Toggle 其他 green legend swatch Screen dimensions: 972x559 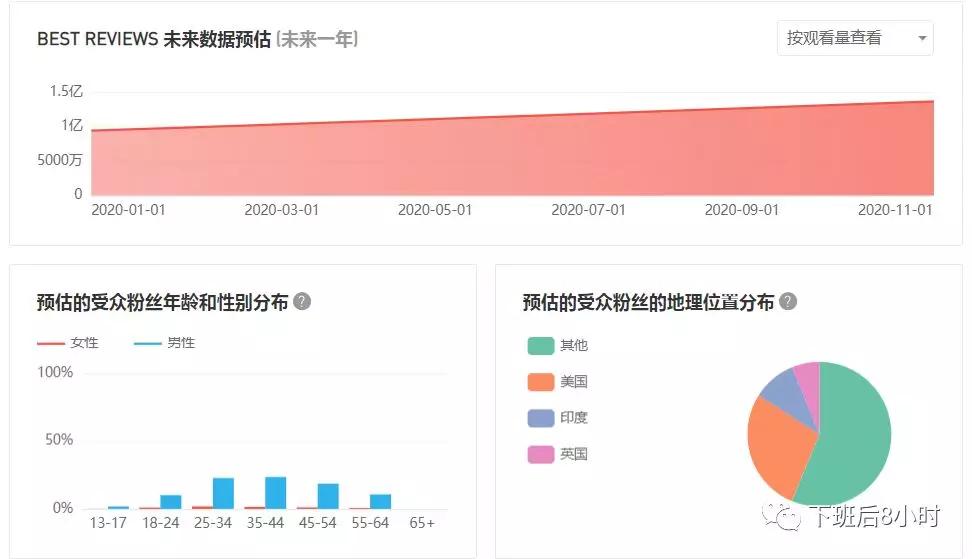pyautogui.click(x=540, y=346)
